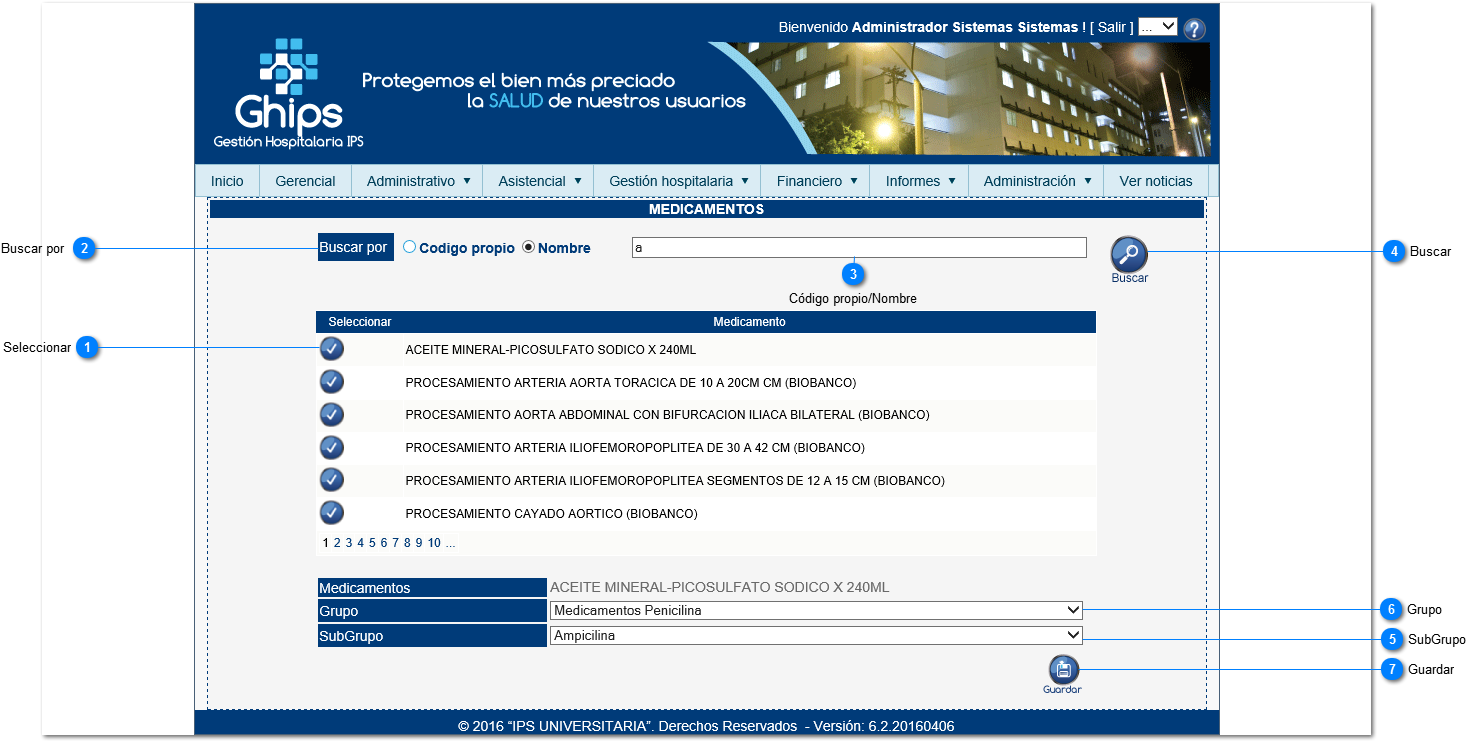Select checkmark for ILIOFEMOROPOPLITEA SEGMENTOS 12 A 15

click(x=331, y=480)
